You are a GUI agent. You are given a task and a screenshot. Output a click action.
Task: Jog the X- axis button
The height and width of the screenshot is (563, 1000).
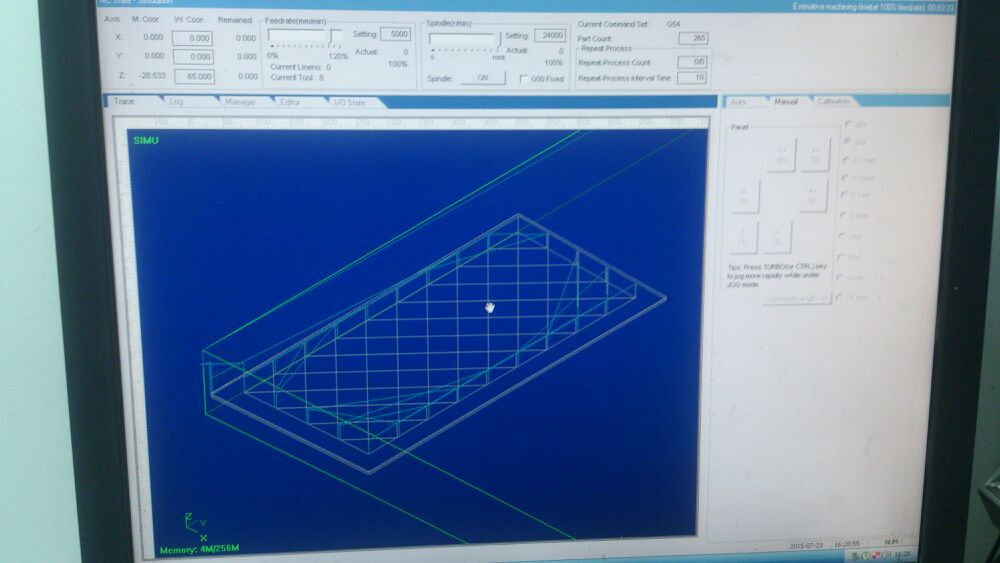(x=744, y=196)
